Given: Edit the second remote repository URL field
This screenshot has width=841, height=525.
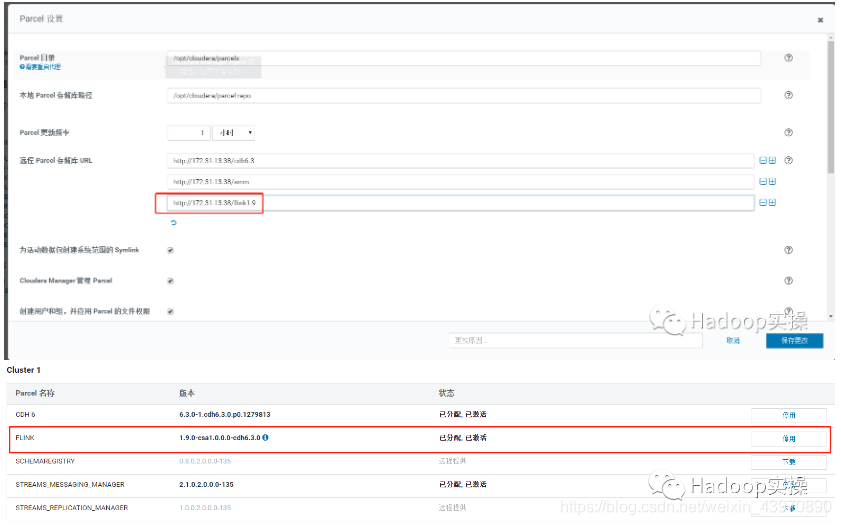Looking at the screenshot, I should [x=461, y=182].
